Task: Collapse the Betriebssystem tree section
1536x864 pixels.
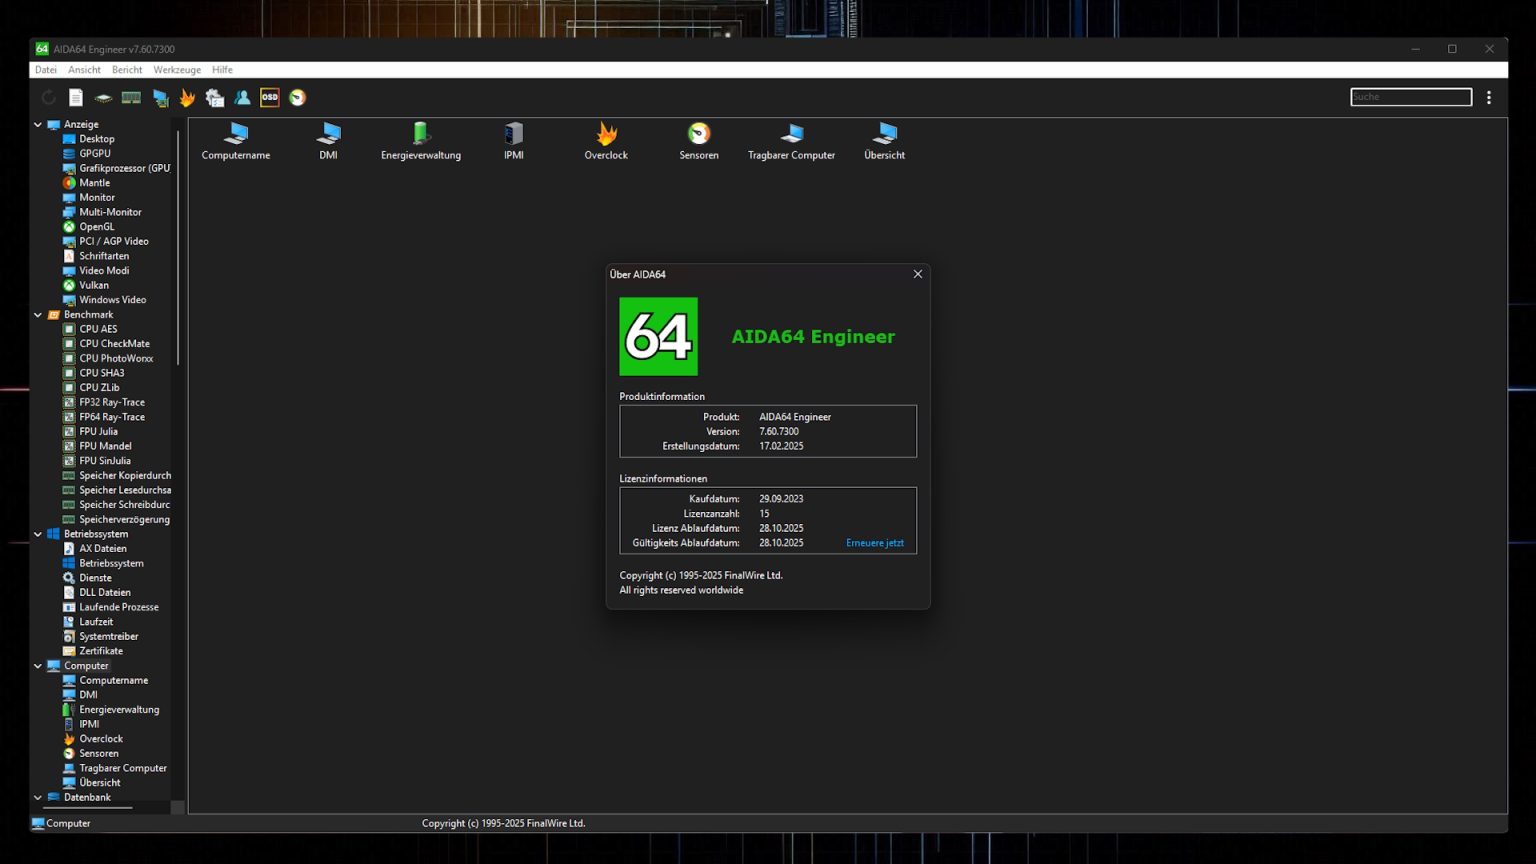Action: [x=37, y=533]
